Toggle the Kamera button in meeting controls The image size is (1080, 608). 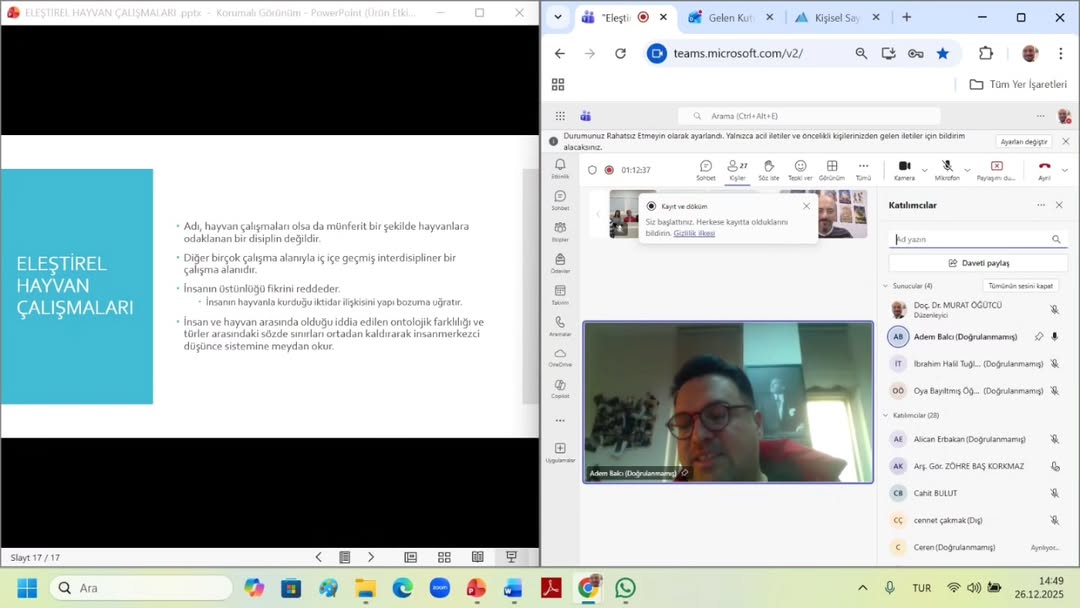click(904, 167)
